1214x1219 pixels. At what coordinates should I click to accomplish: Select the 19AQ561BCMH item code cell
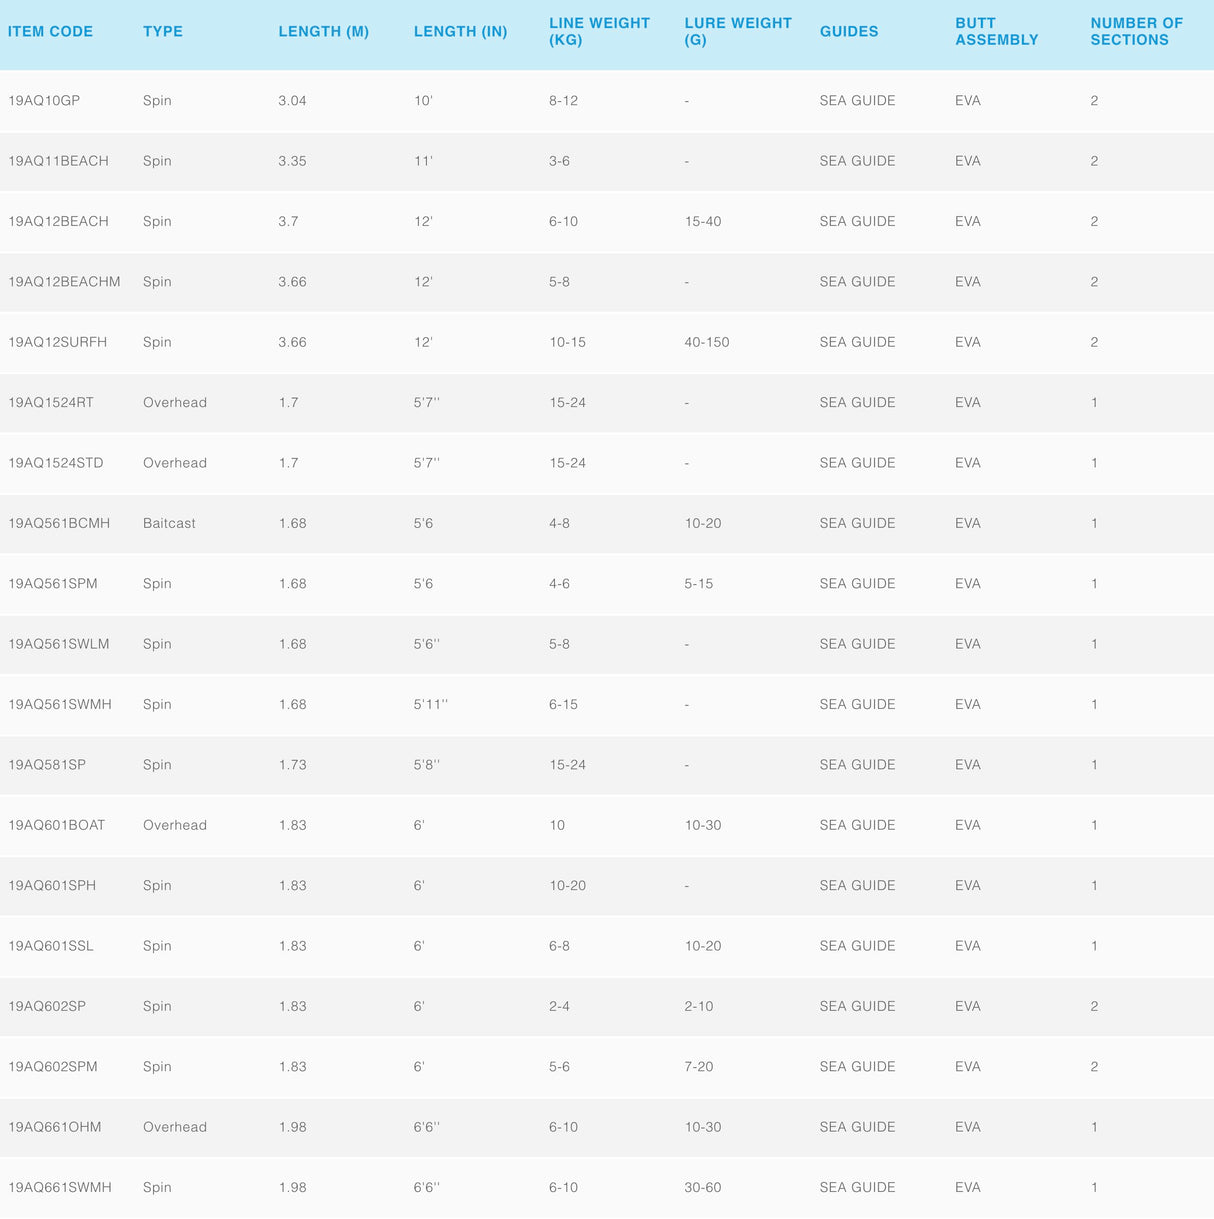tap(59, 523)
